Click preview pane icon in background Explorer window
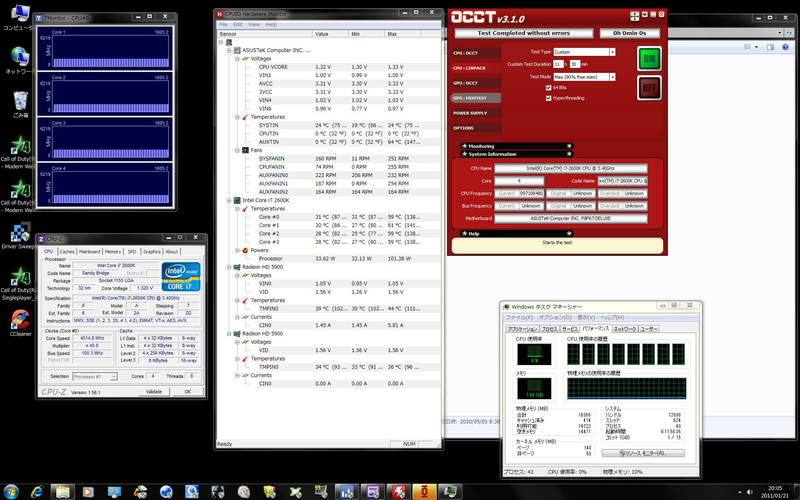Screen dimensions: 800x500 (x=770, y=47)
